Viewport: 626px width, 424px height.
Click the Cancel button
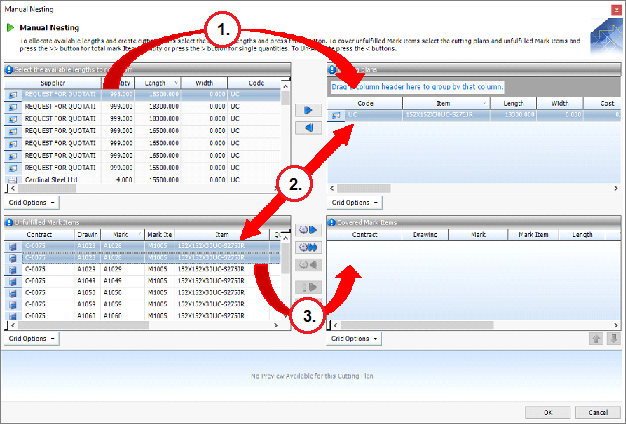597,412
